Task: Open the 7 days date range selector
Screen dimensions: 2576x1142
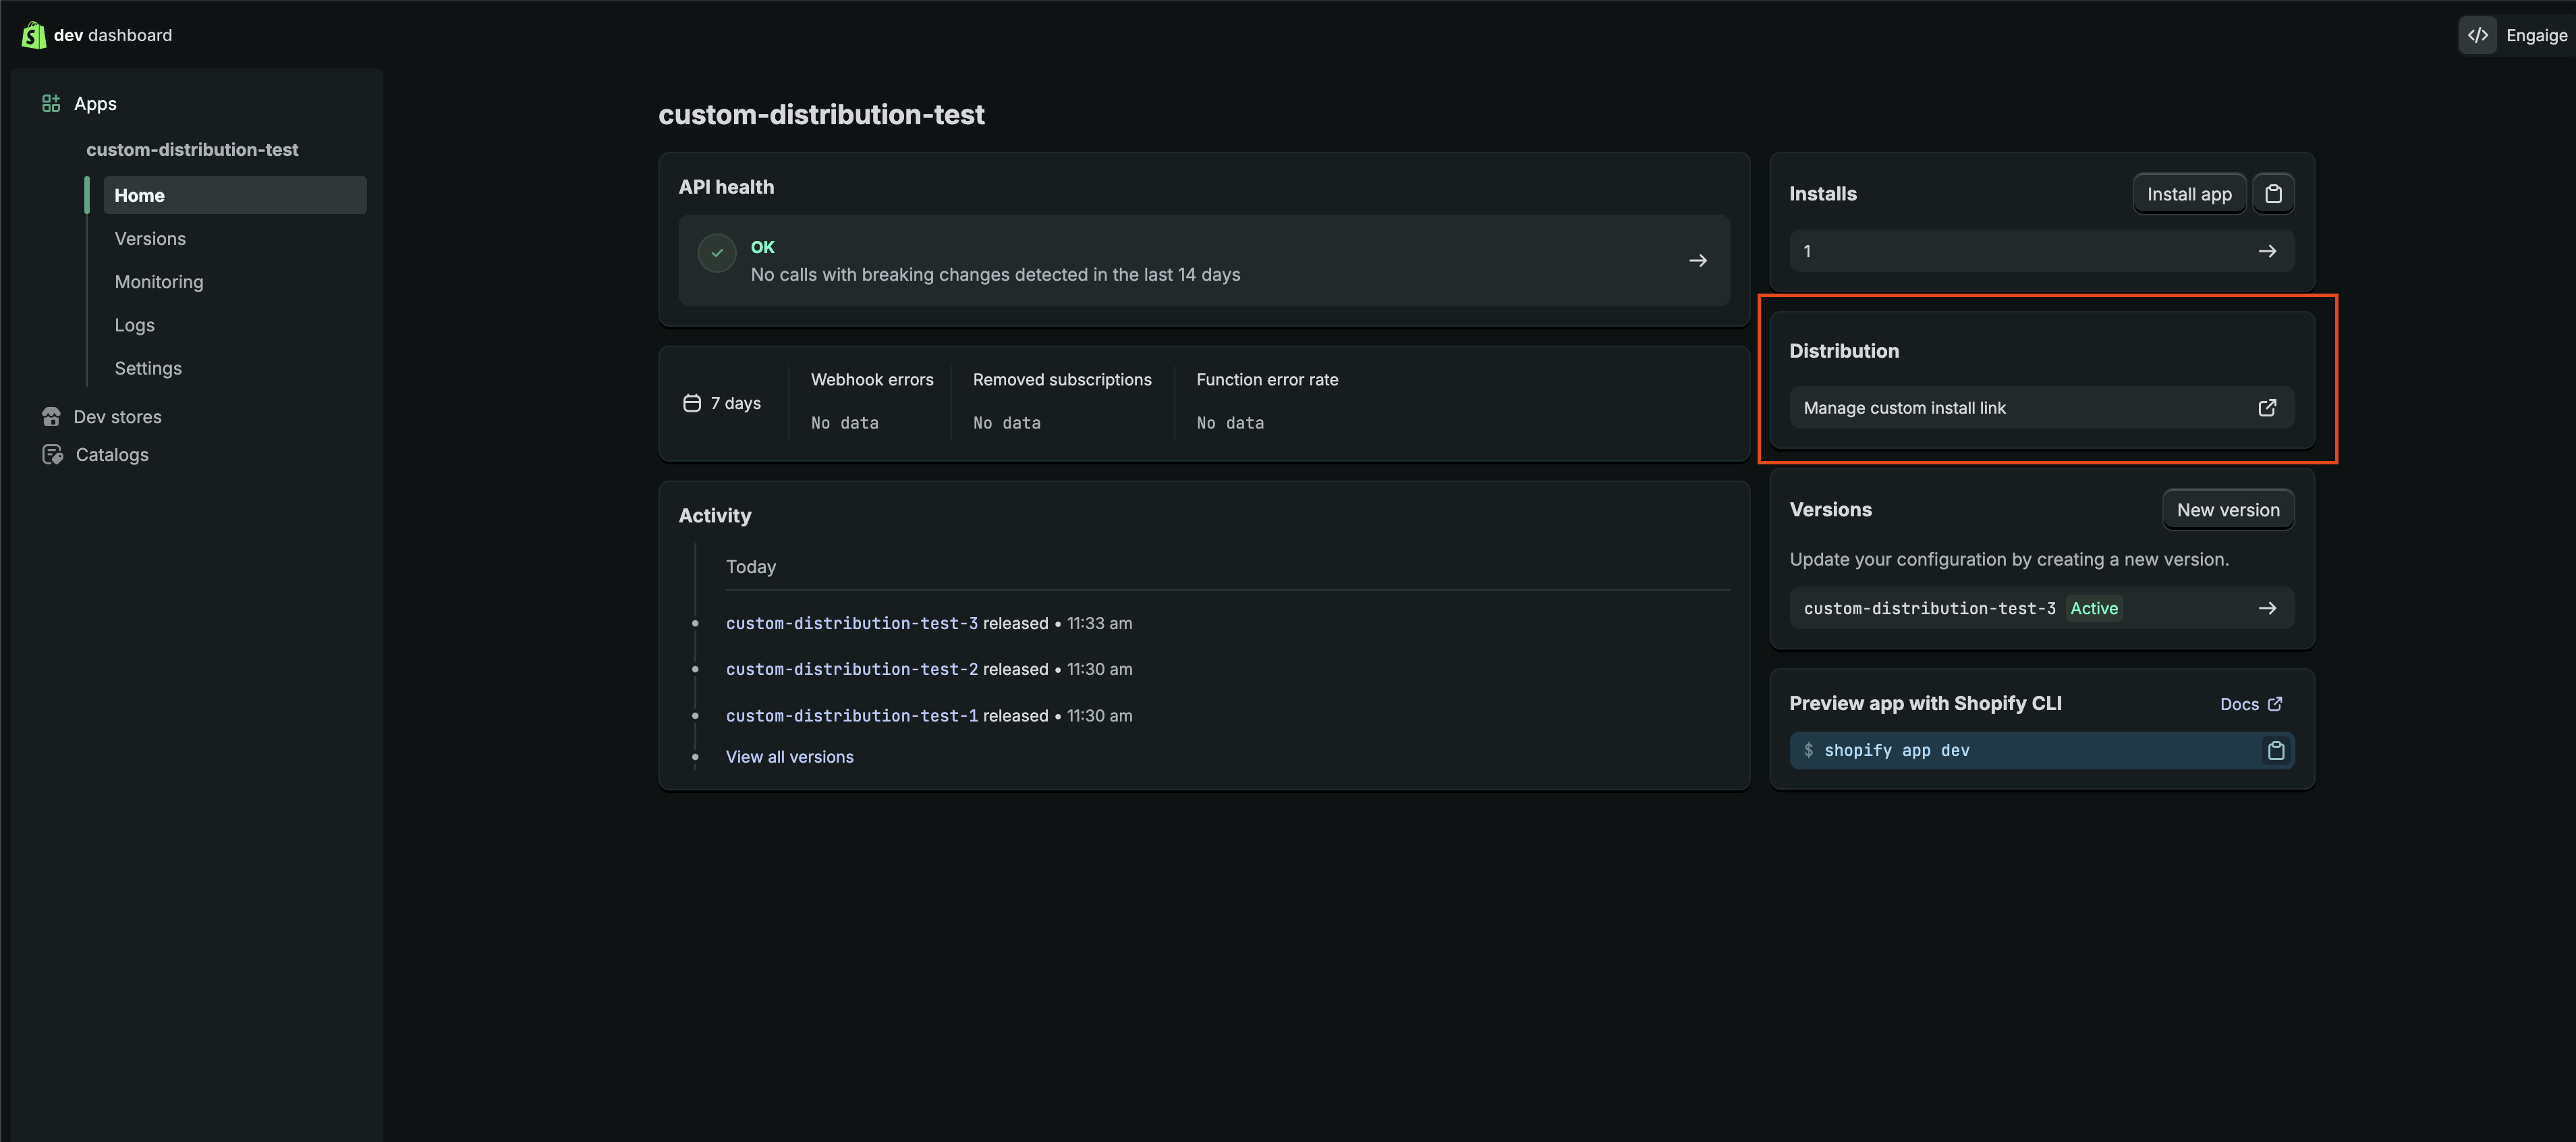Action: tap(722, 403)
